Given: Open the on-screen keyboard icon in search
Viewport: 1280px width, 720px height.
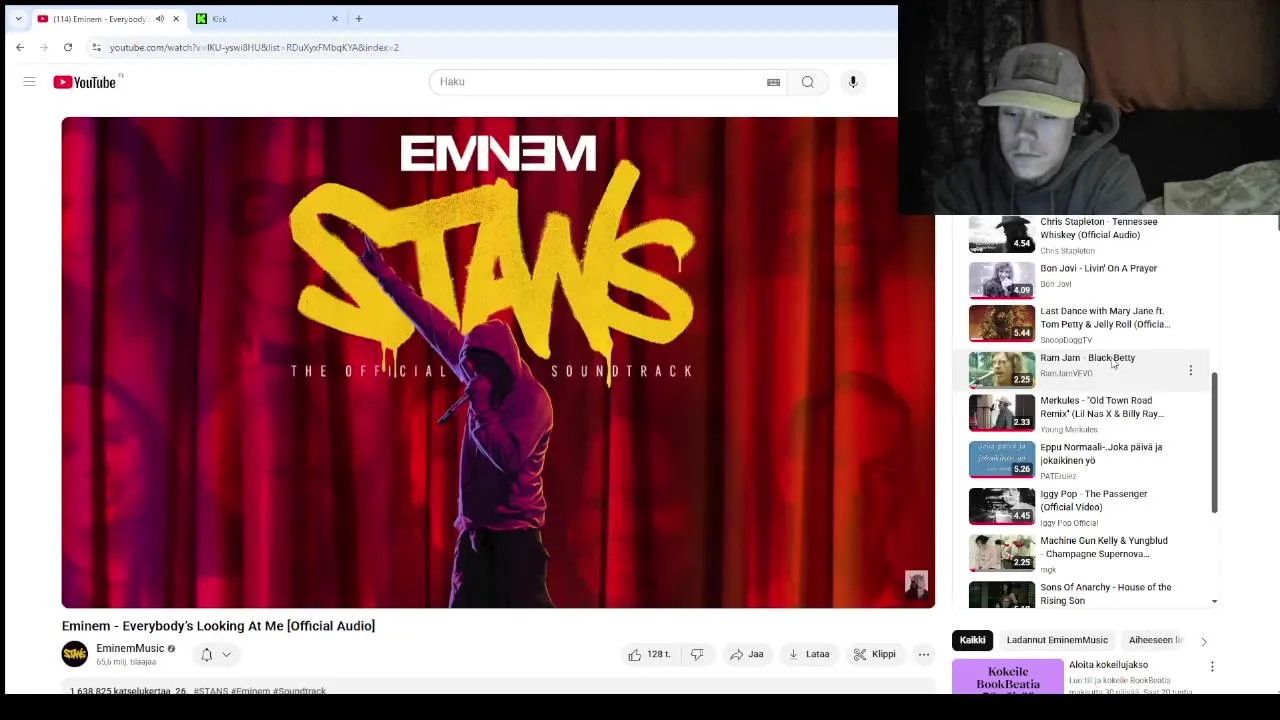Looking at the screenshot, I should [773, 82].
